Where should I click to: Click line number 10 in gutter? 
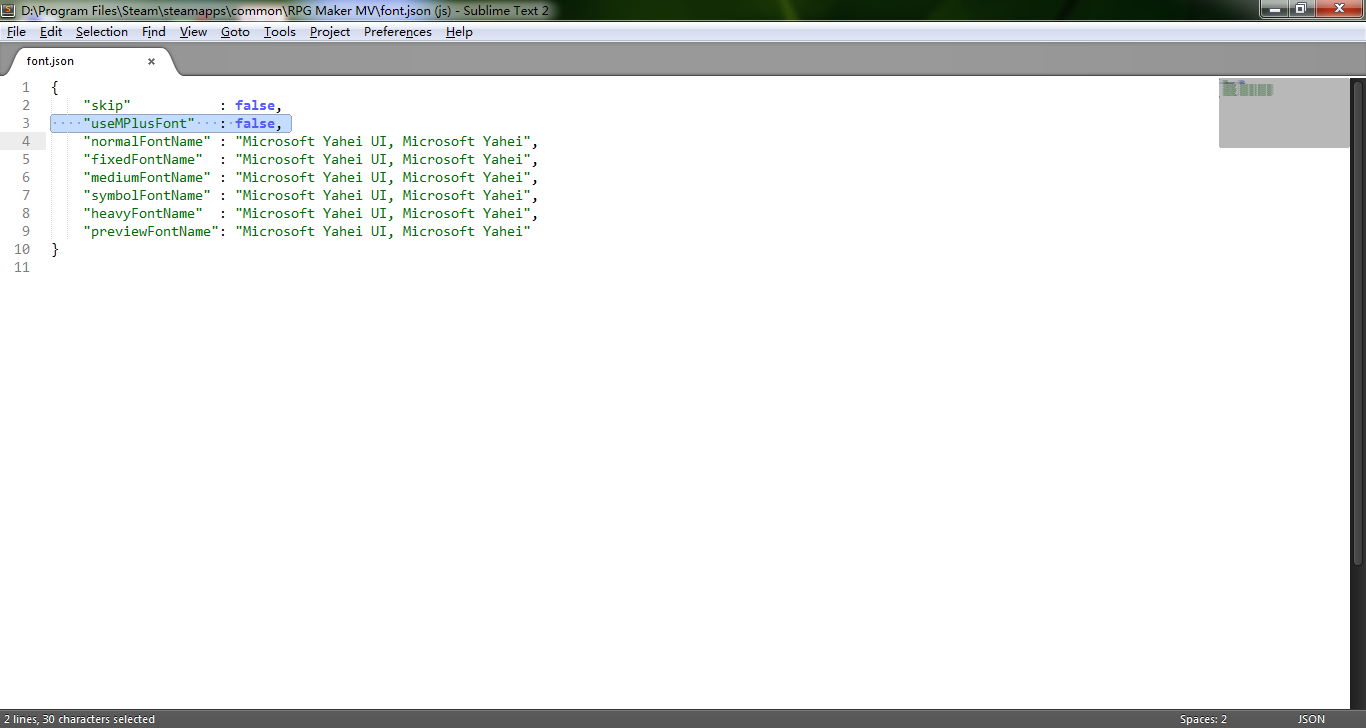point(22,249)
